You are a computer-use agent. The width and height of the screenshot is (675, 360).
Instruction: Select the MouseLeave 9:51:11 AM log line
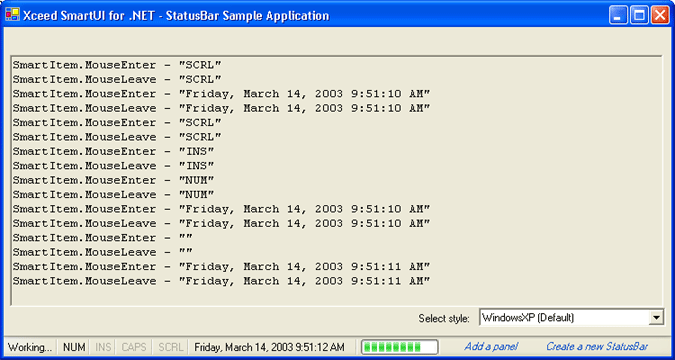click(221, 281)
